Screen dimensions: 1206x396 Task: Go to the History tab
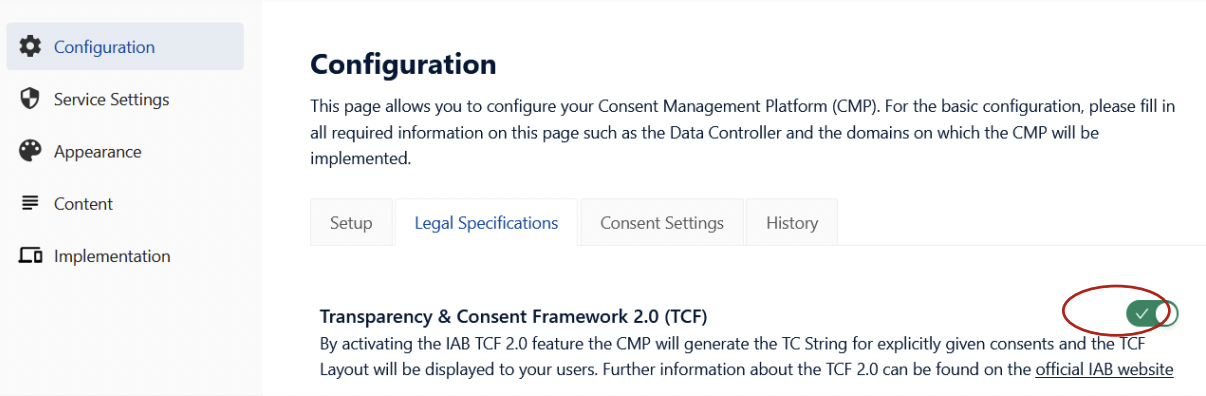point(792,223)
